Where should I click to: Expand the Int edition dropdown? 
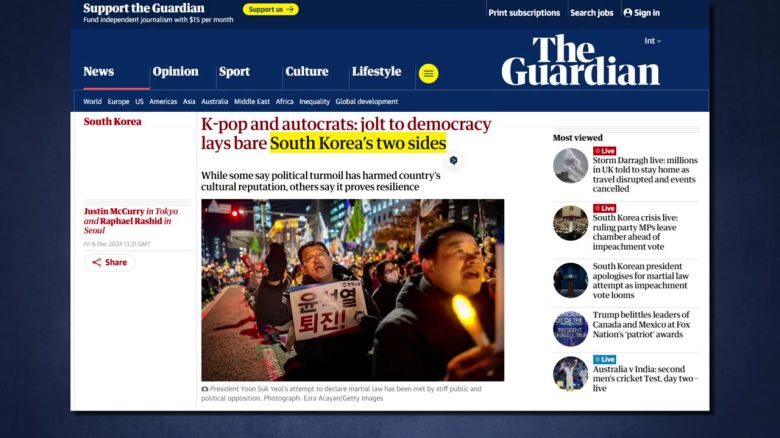pyautogui.click(x=653, y=41)
